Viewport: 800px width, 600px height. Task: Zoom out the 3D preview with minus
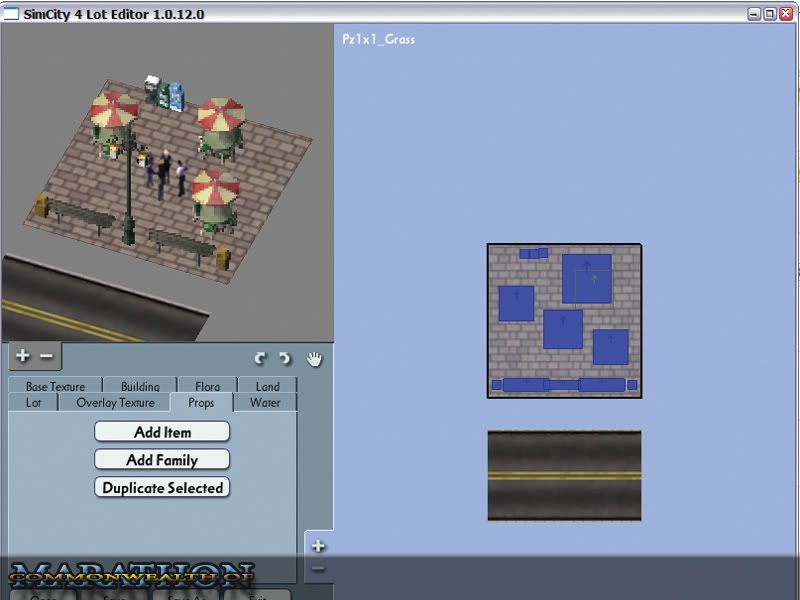(46, 356)
